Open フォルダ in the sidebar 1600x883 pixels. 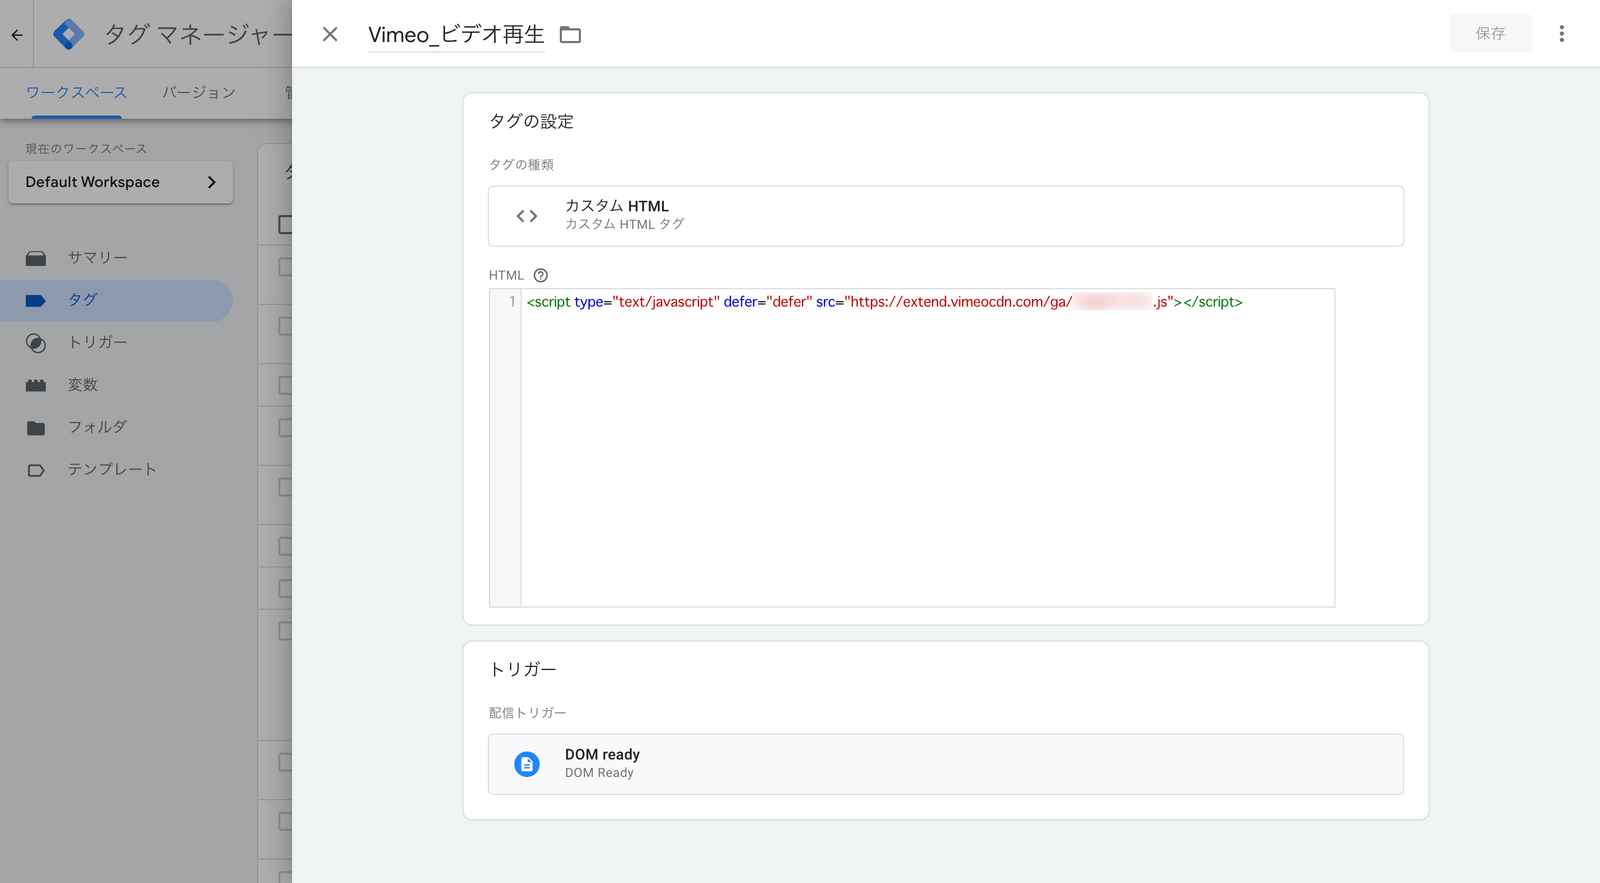pos(116,427)
